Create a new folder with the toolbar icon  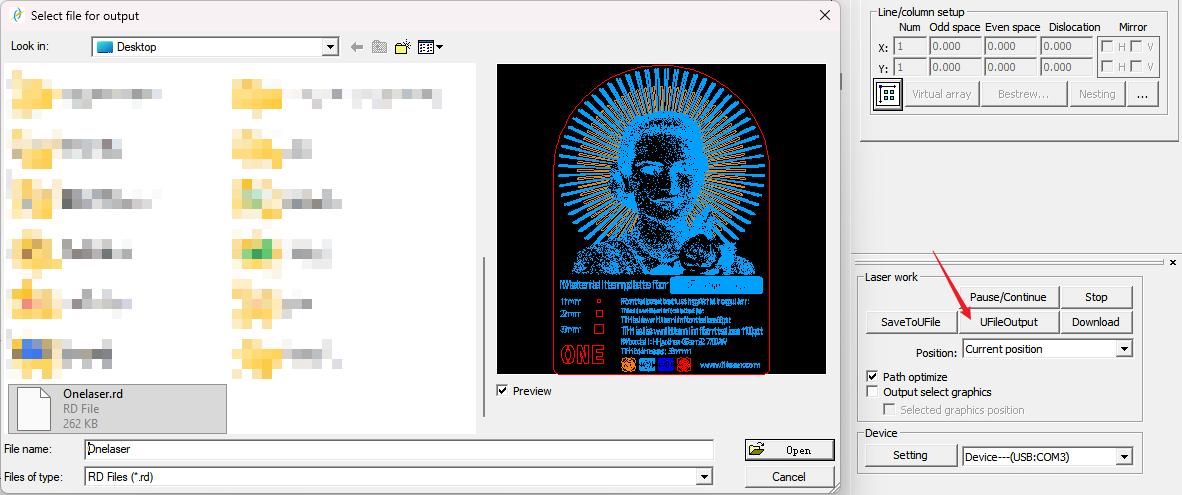tap(403, 47)
